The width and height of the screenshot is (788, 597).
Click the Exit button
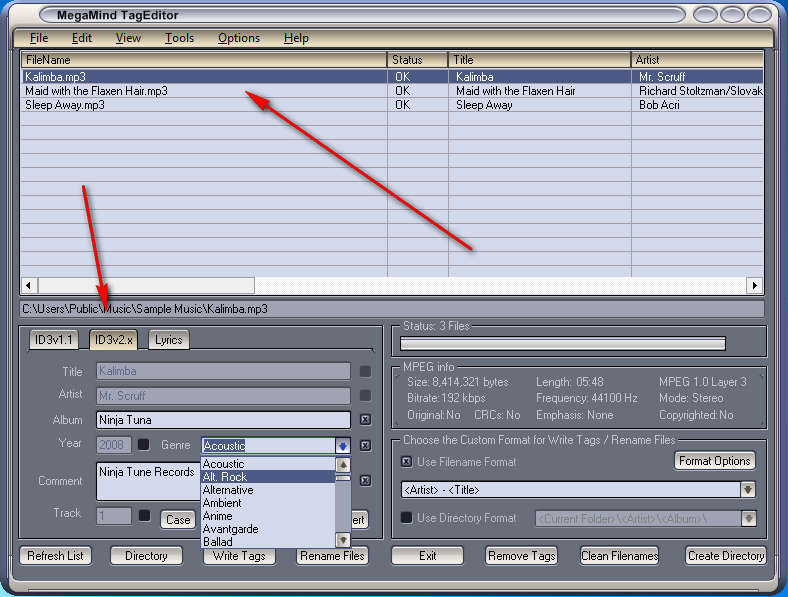click(427, 556)
